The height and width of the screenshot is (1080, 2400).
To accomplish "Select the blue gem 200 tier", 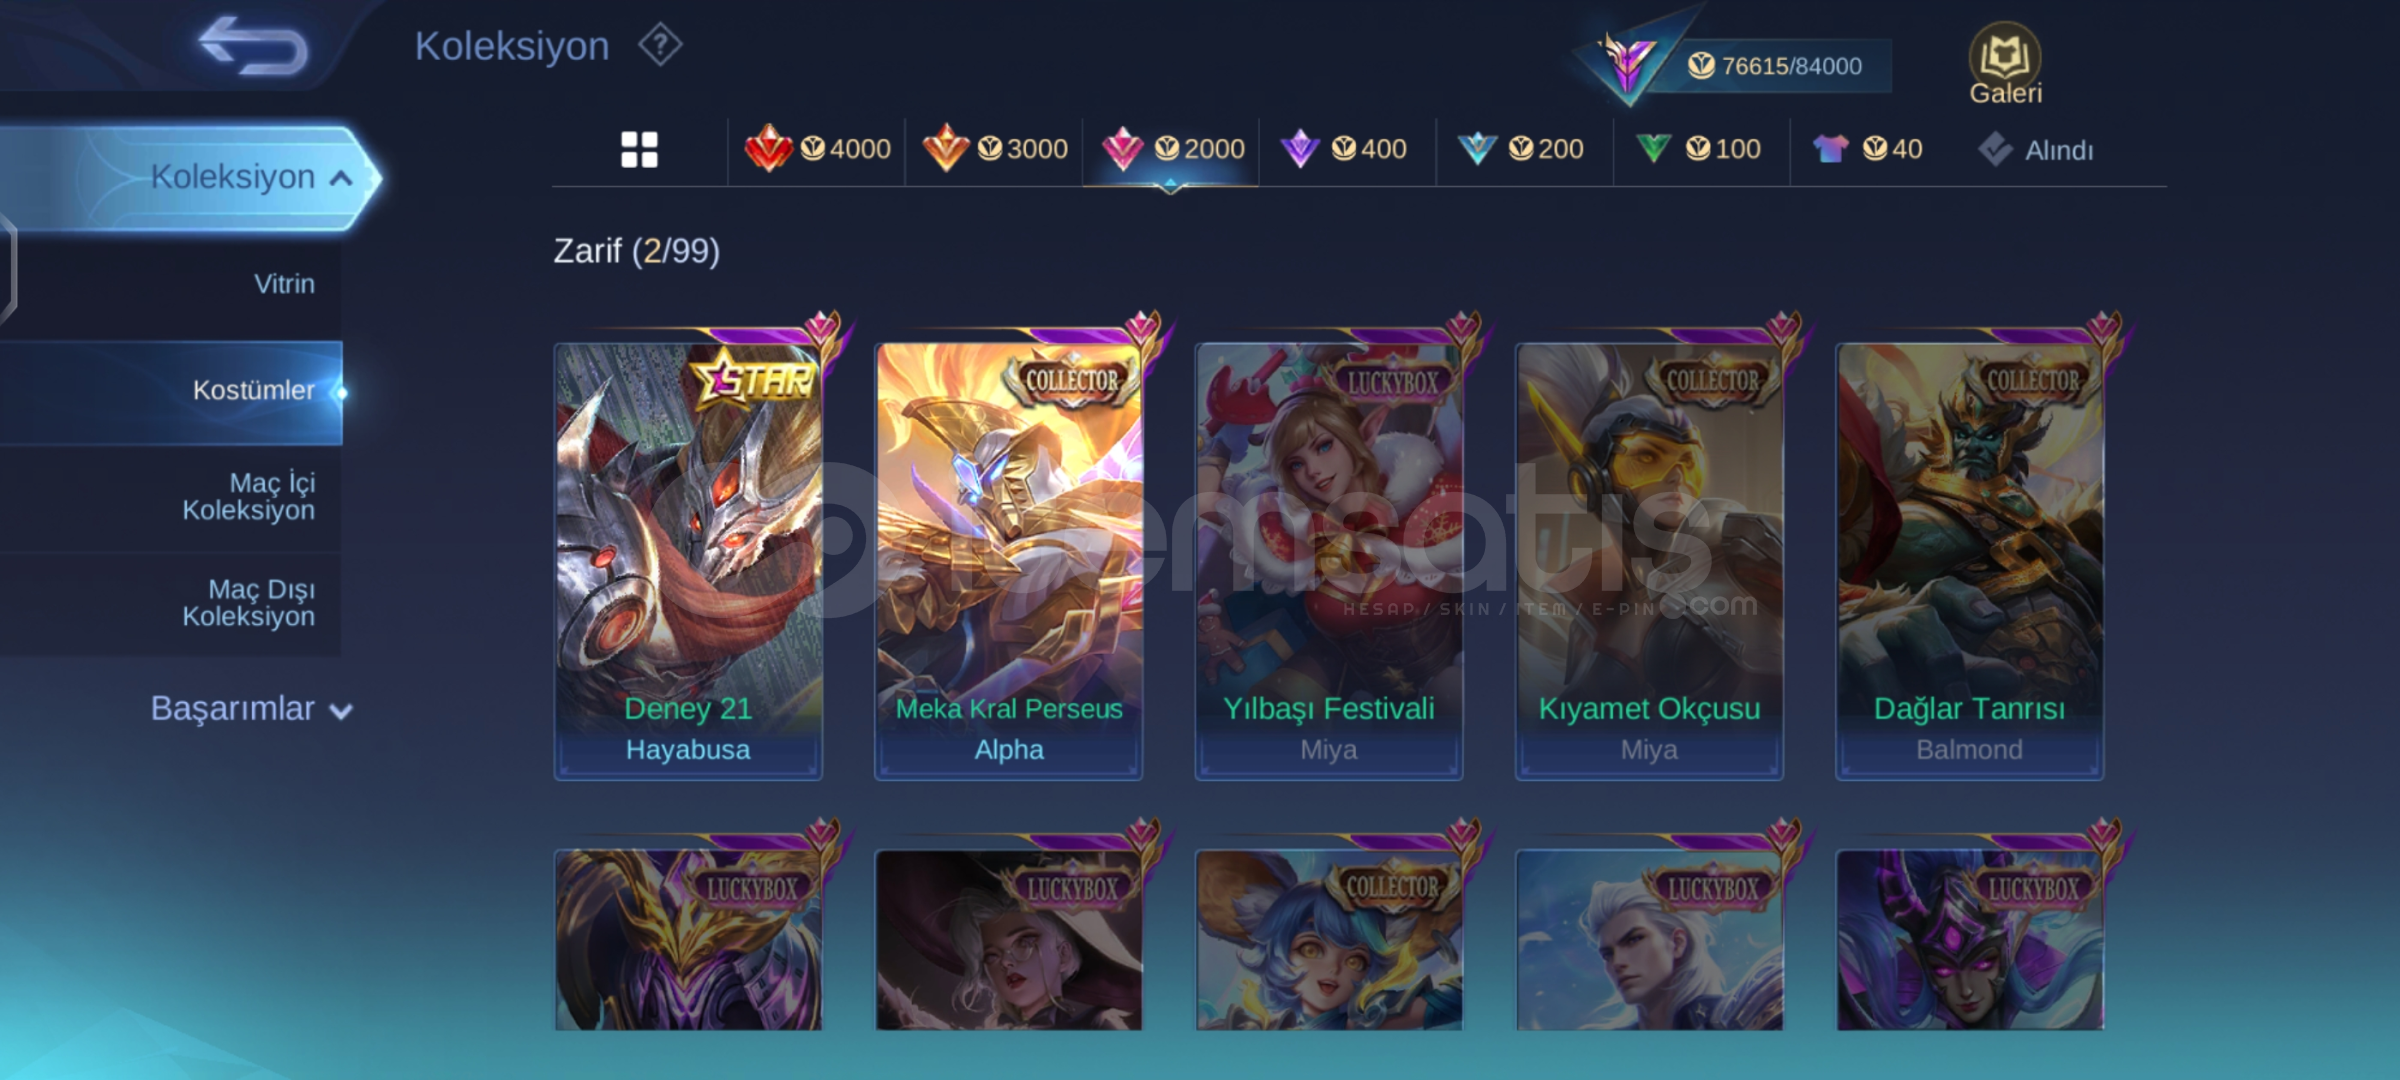I will coord(1520,149).
